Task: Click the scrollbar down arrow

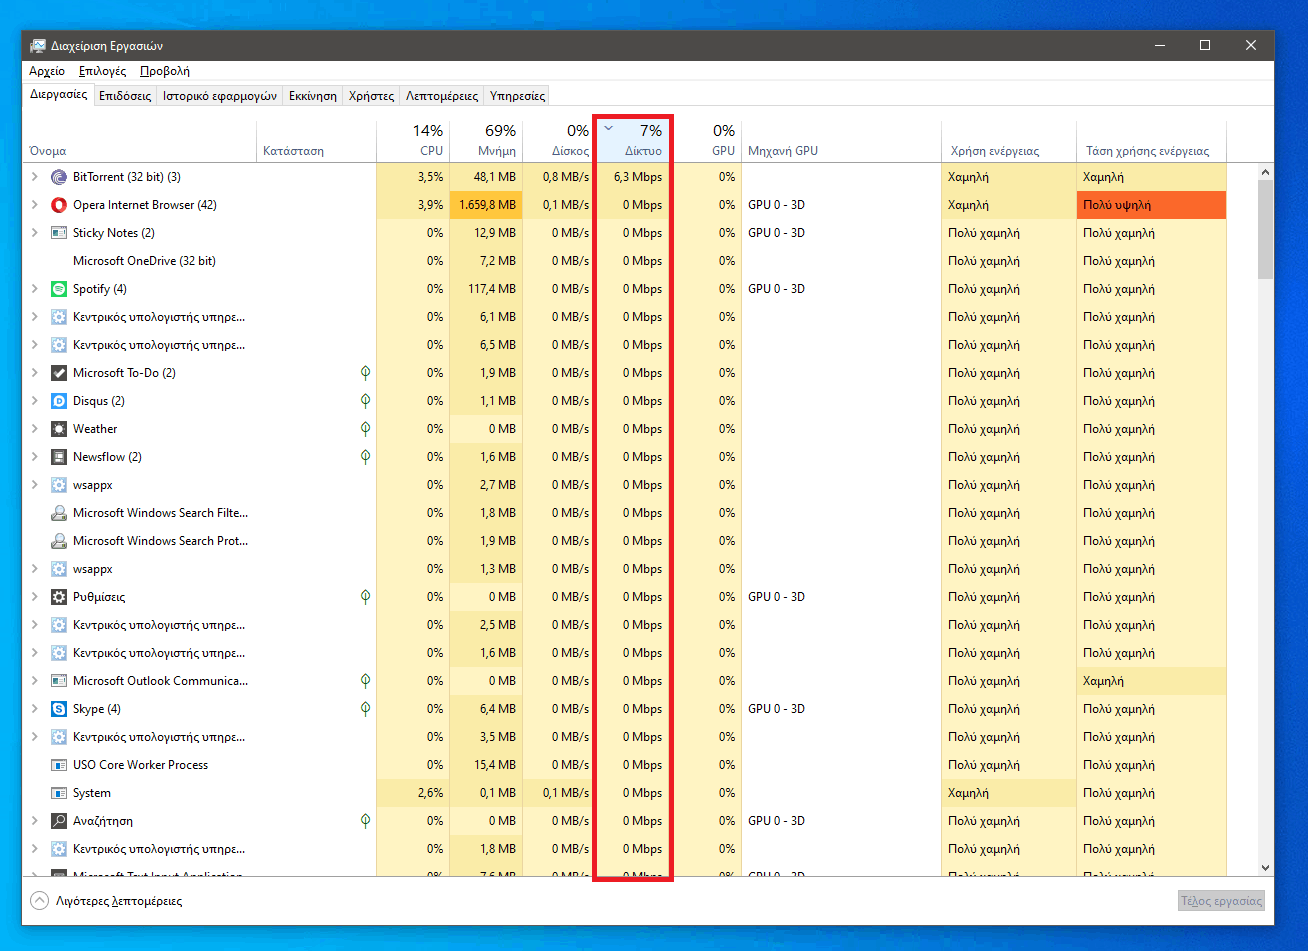Action: [1265, 868]
